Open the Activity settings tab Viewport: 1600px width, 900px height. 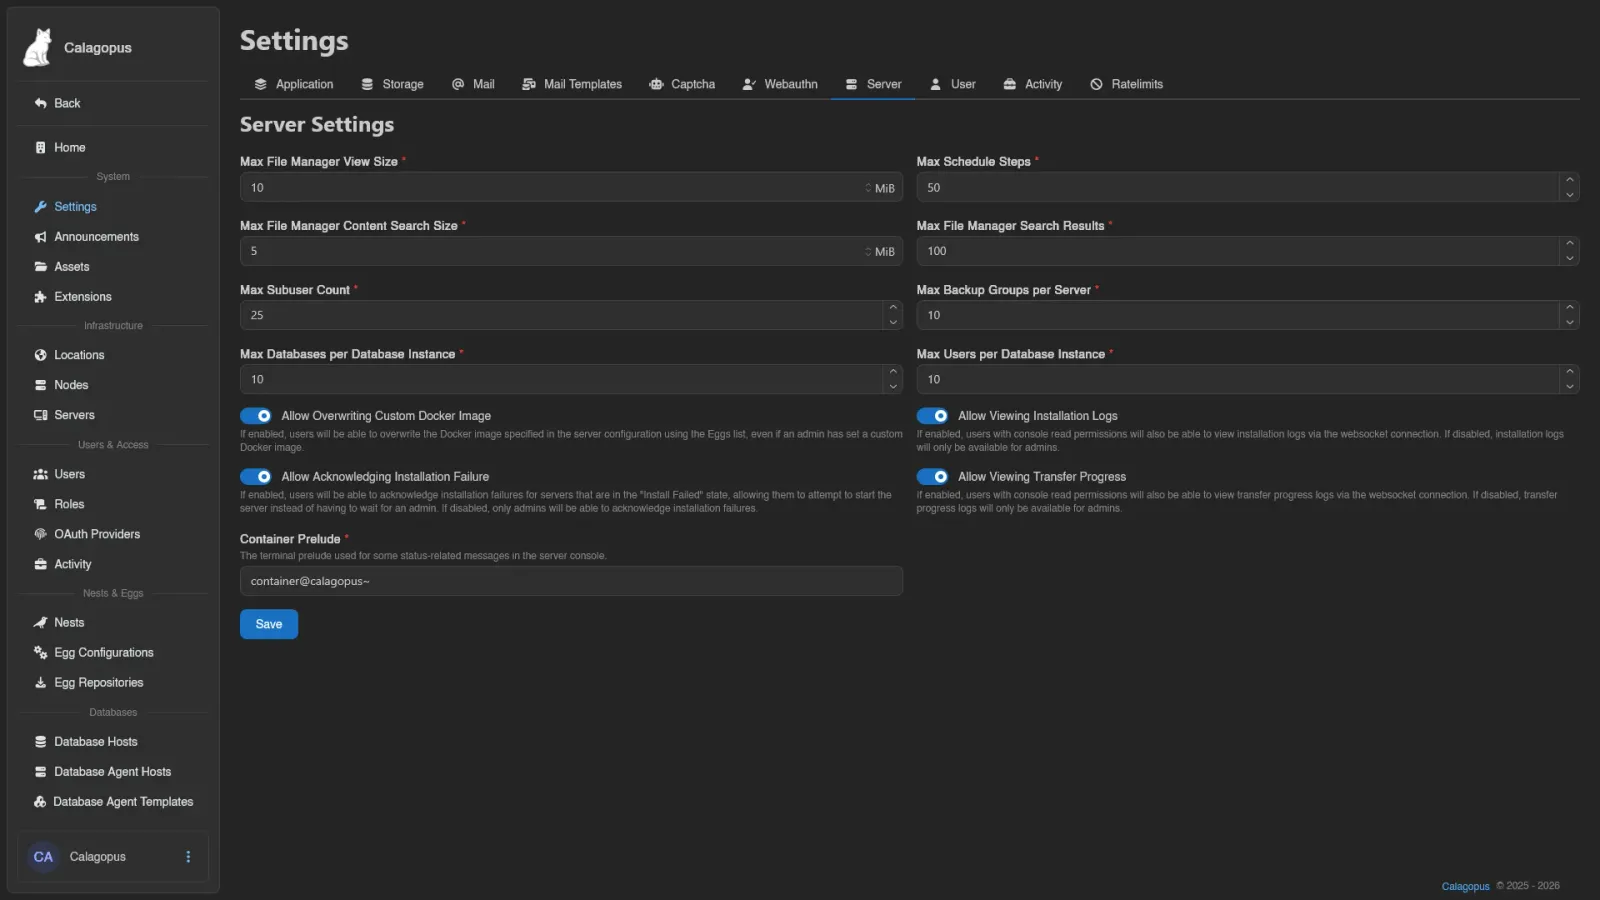coord(1033,84)
